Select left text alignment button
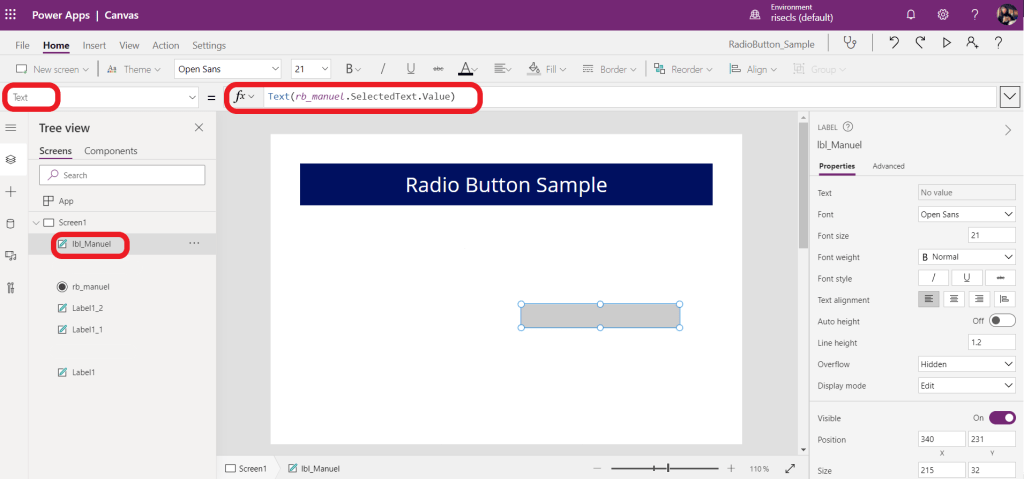Image resolution: width=1024 pixels, height=479 pixels. point(929,299)
